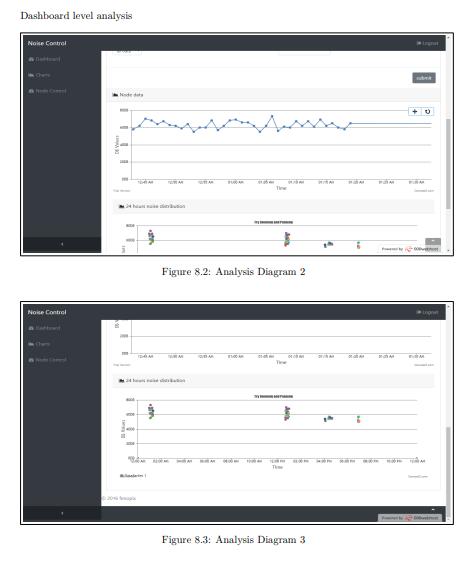Click 000webhost badge in Figure 8.2 screenshot
This screenshot has width=469, height=568.
410,249
